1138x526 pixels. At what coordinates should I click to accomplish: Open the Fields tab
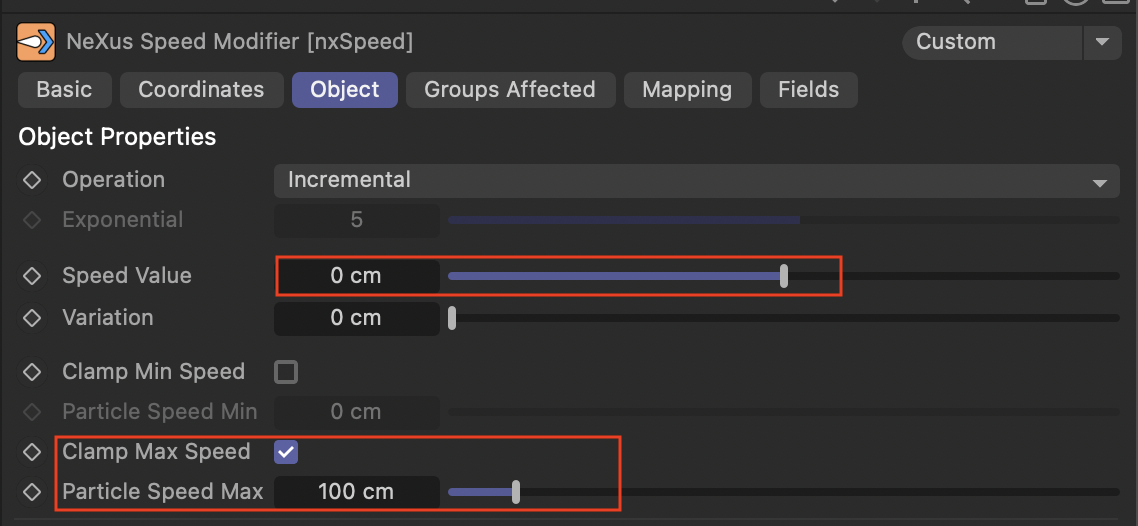tap(809, 90)
